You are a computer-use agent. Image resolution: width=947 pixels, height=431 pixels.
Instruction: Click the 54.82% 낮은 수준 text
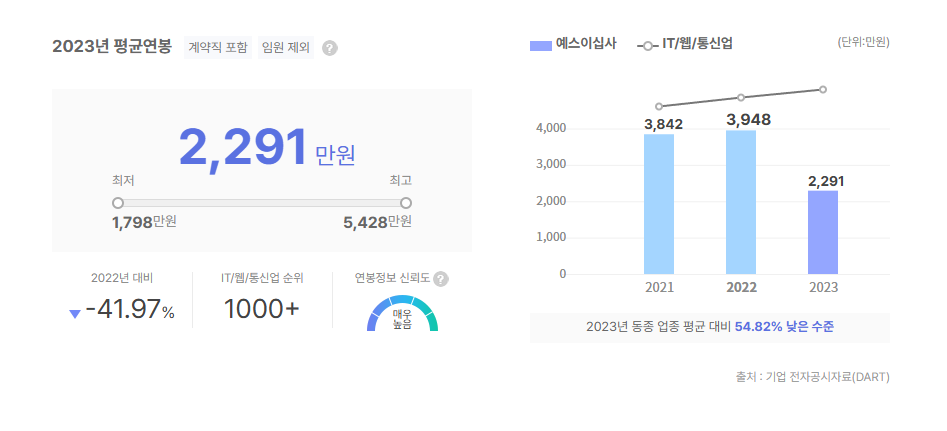point(785,327)
